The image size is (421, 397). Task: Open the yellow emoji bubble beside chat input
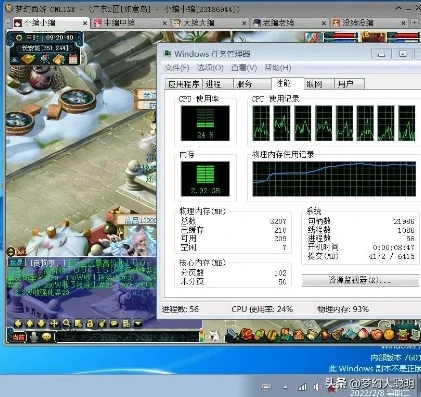click(x=47, y=337)
